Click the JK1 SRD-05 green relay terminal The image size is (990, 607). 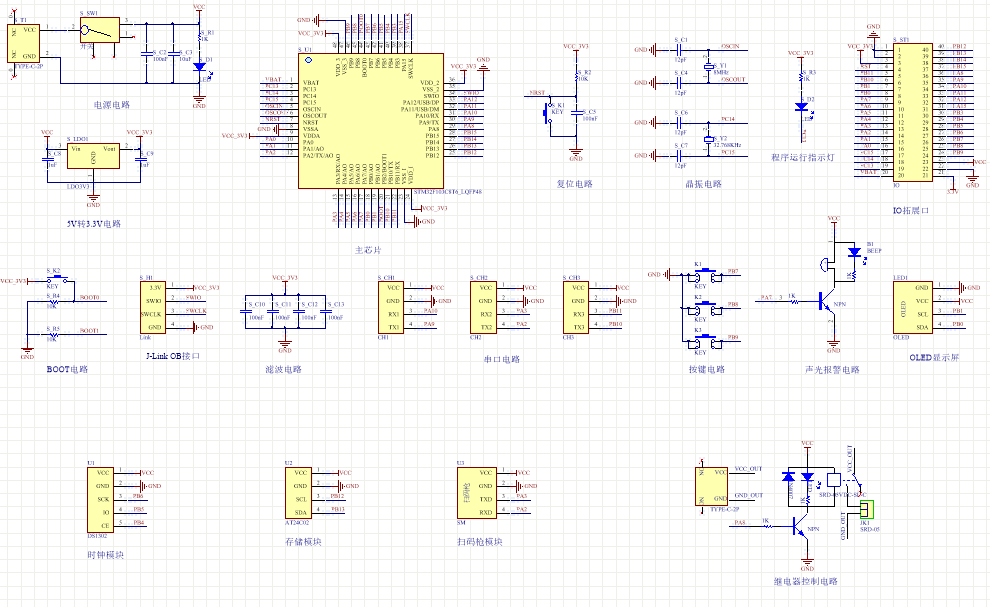point(868,509)
